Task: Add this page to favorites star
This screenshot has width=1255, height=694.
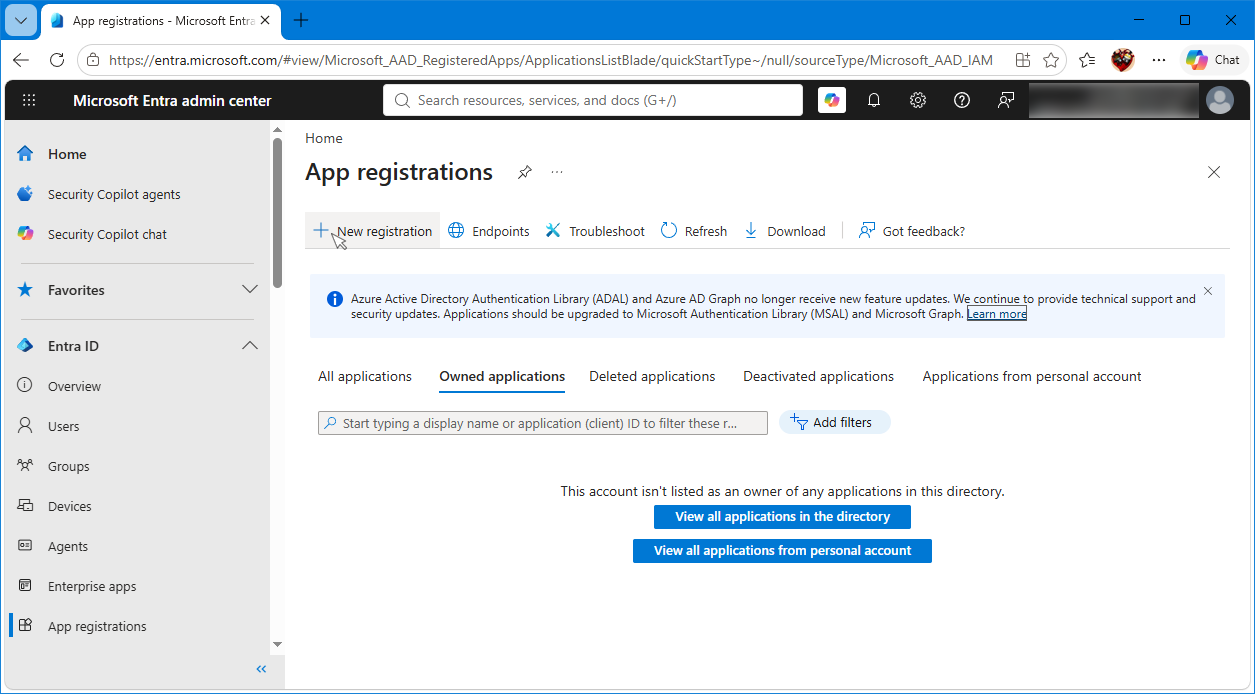Action: pos(1051,60)
